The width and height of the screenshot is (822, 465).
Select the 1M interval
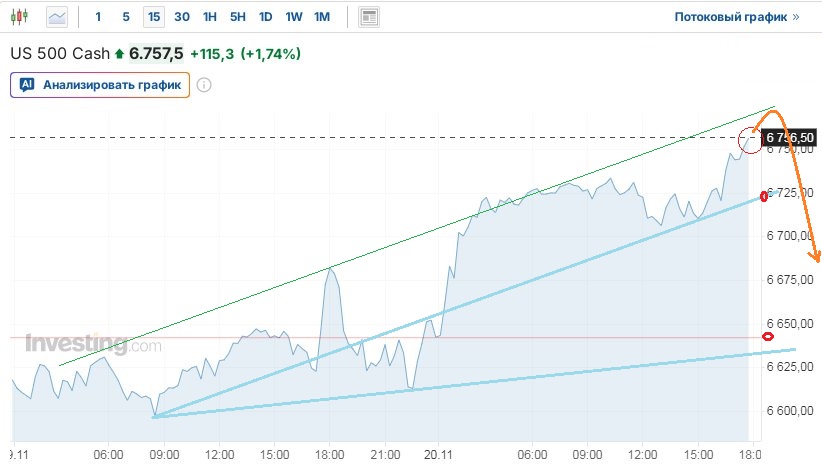click(x=321, y=17)
